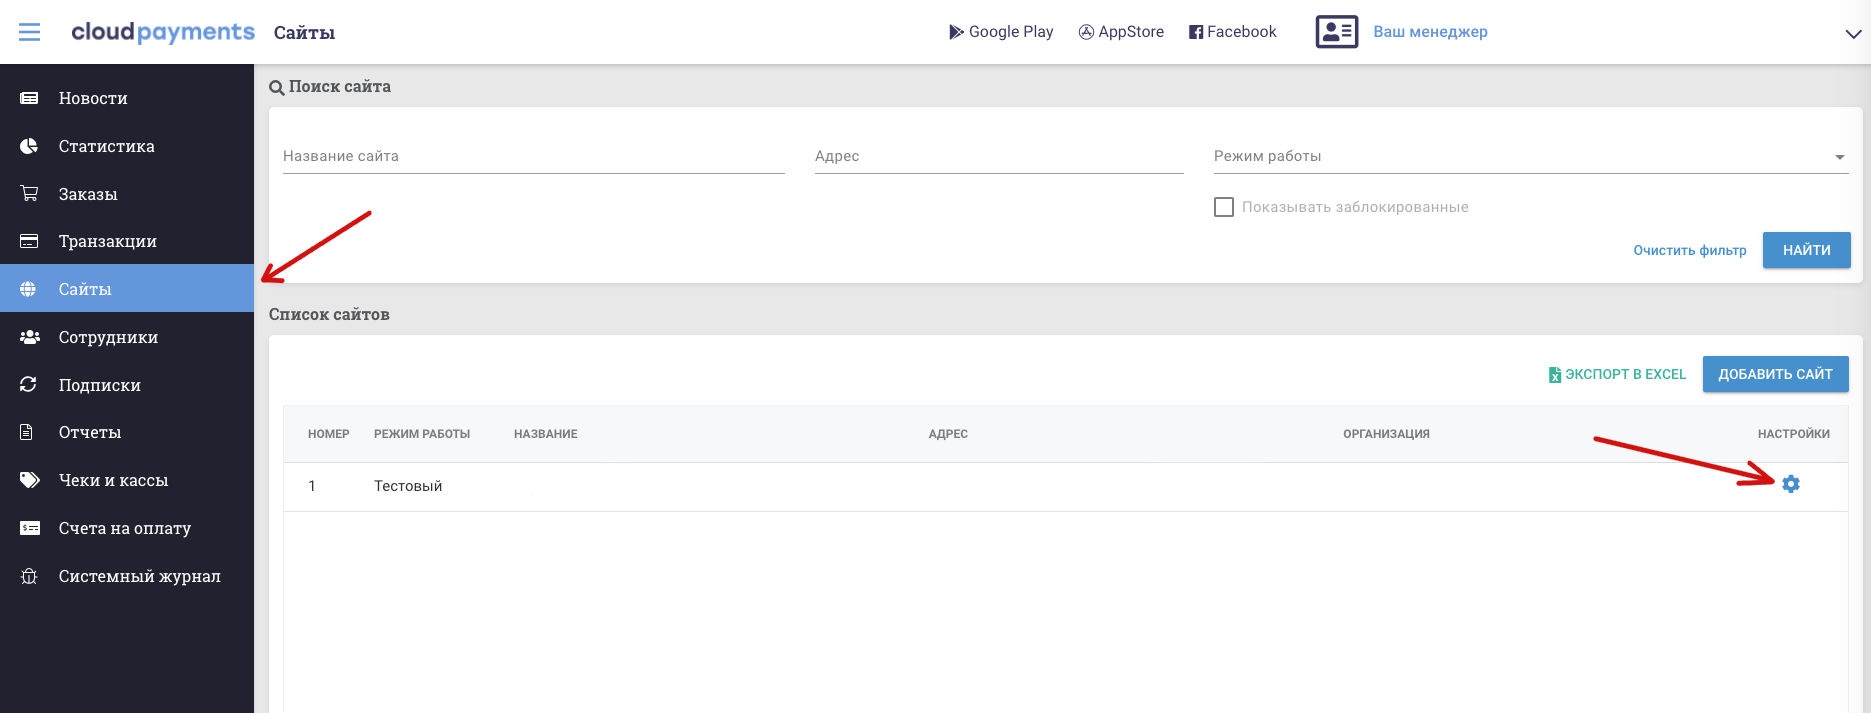Click Экспорт в Excel link
Image resolution: width=1871 pixels, height=713 pixels.
pos(1617,374)
